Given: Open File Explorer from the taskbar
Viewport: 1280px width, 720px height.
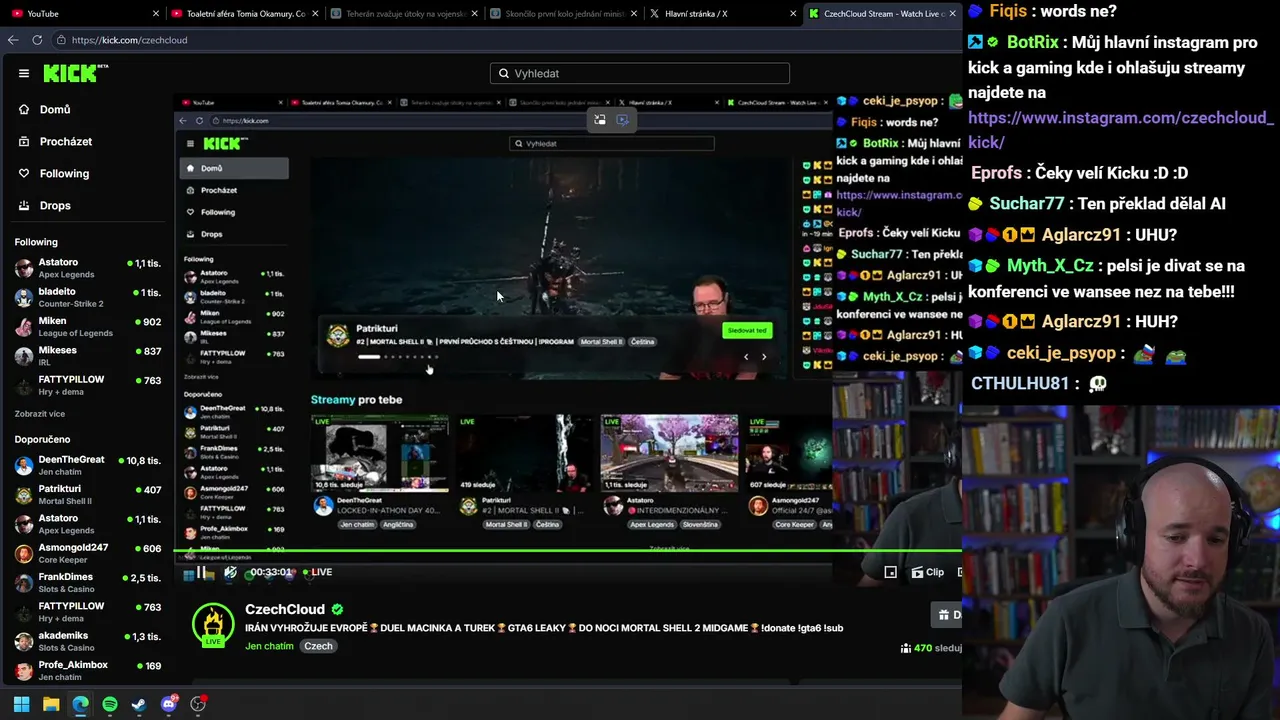Looking at the screenshot, I should point(51,704).
